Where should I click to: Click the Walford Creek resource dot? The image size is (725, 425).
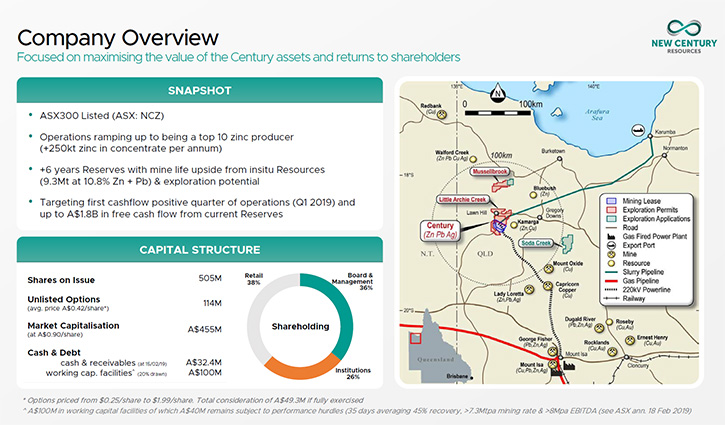pyautogui.click(x=473, y=159)
